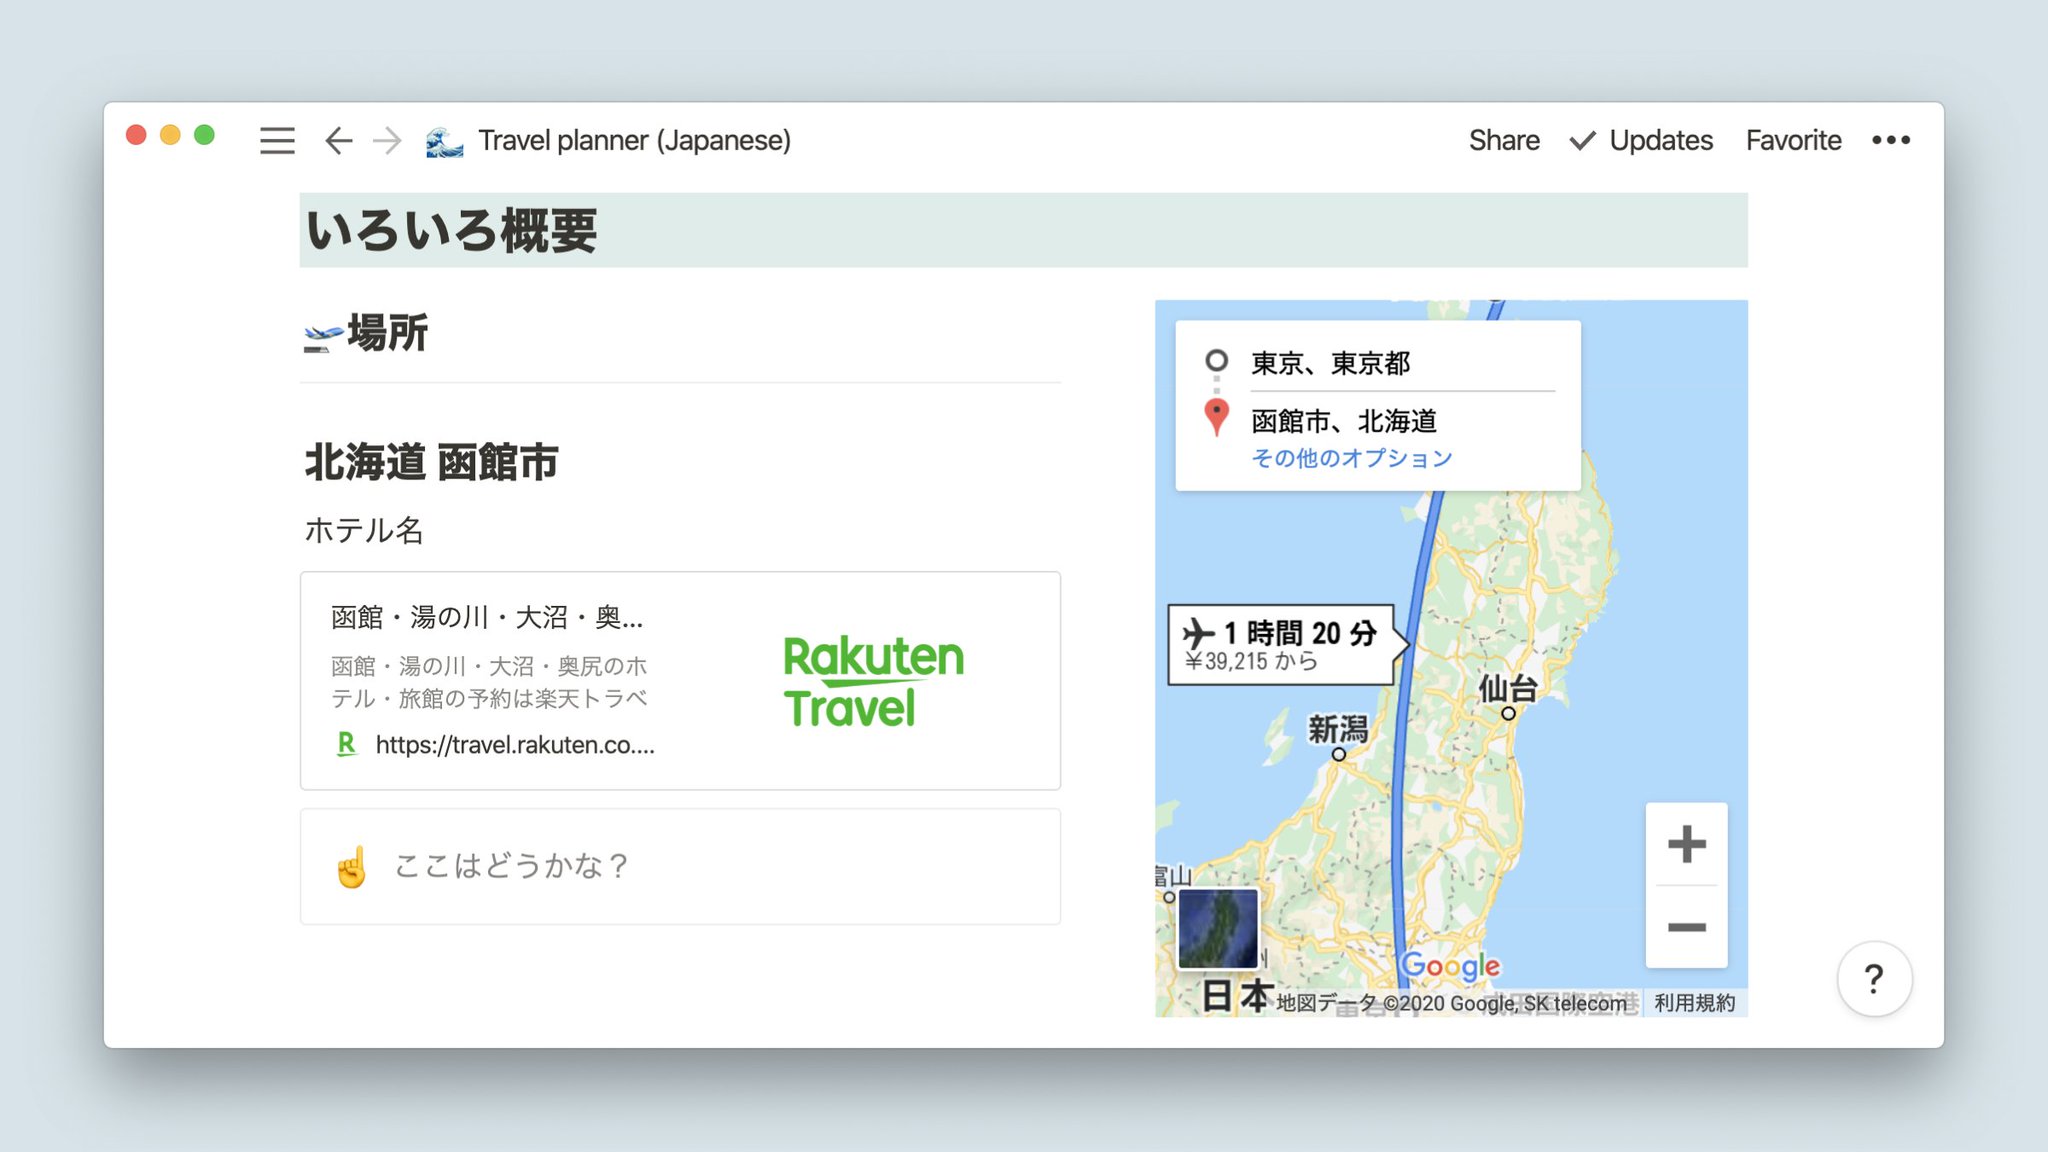
Task: Open the three-dot more options menu
Action: coord(1890,140)
